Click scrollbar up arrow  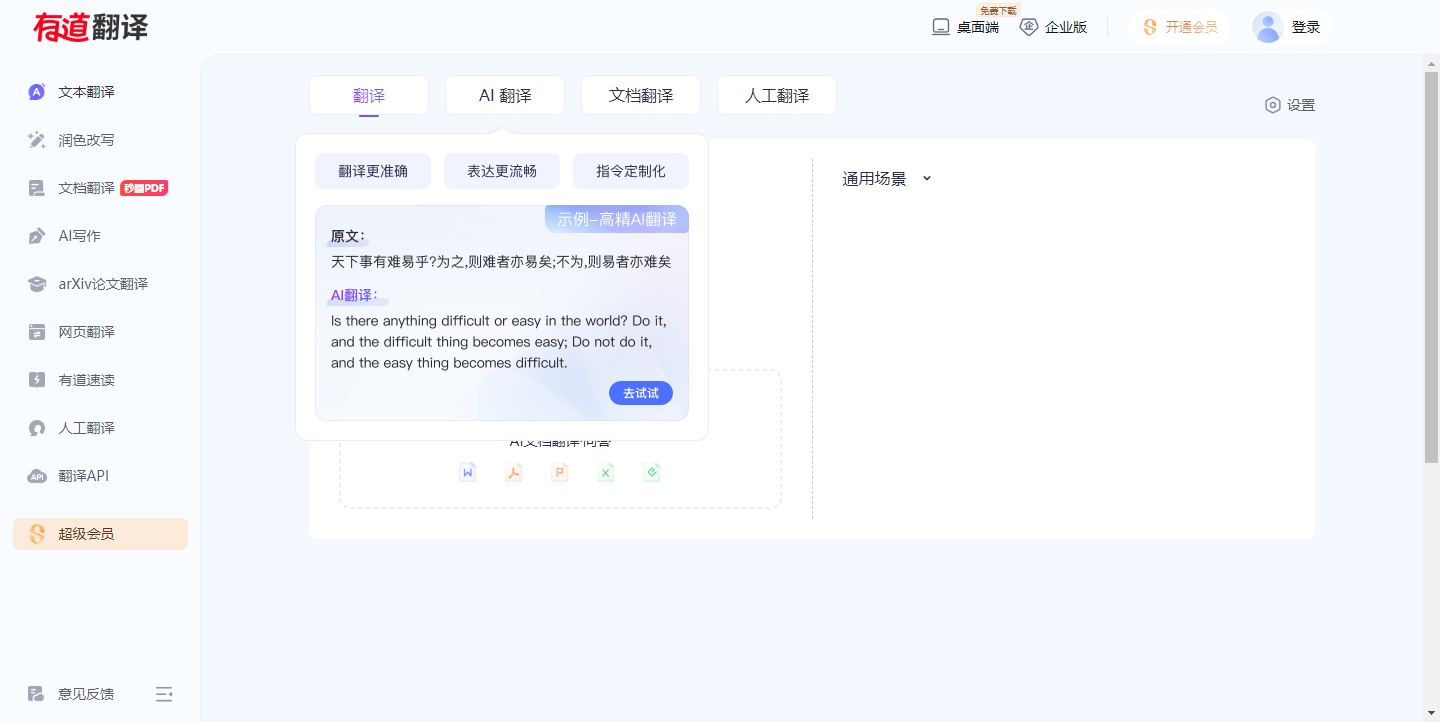(x=1431, y=63)
